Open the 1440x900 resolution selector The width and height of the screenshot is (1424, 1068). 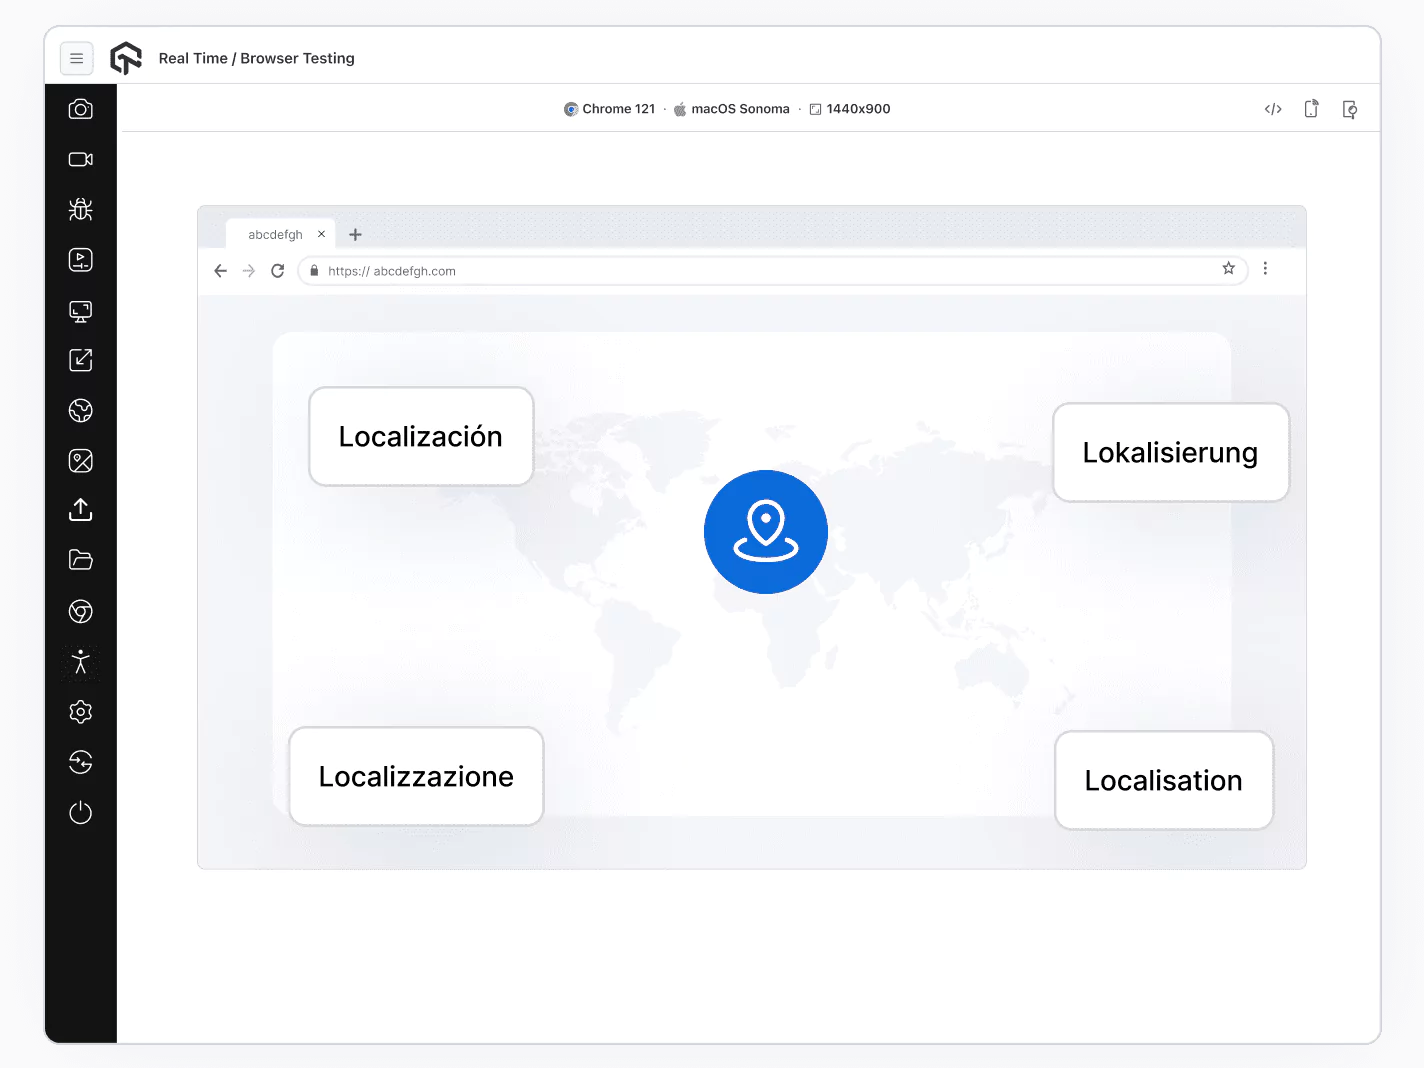pos(850,109)
